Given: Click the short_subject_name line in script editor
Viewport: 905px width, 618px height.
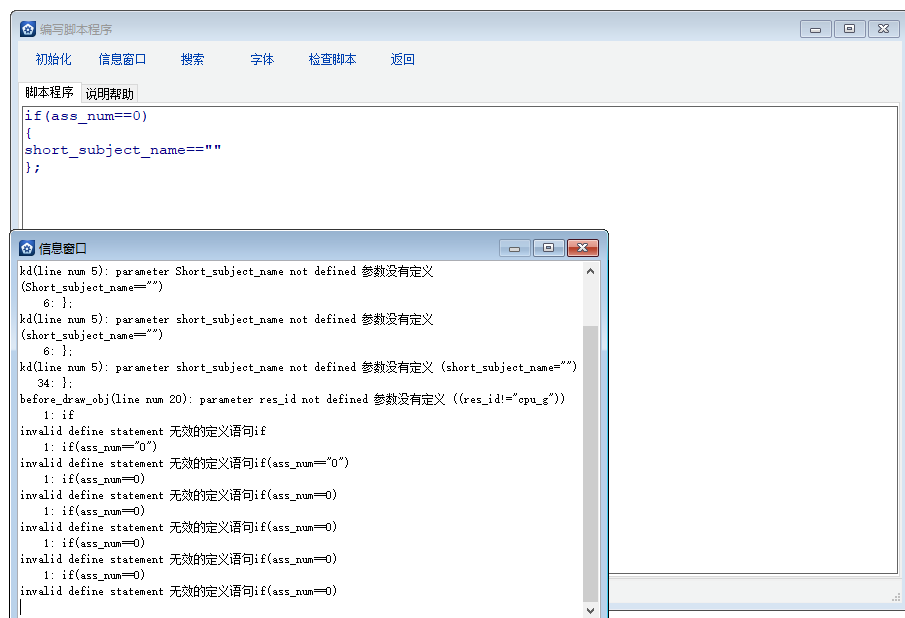Looking at the screenshot, I should 122,150.
